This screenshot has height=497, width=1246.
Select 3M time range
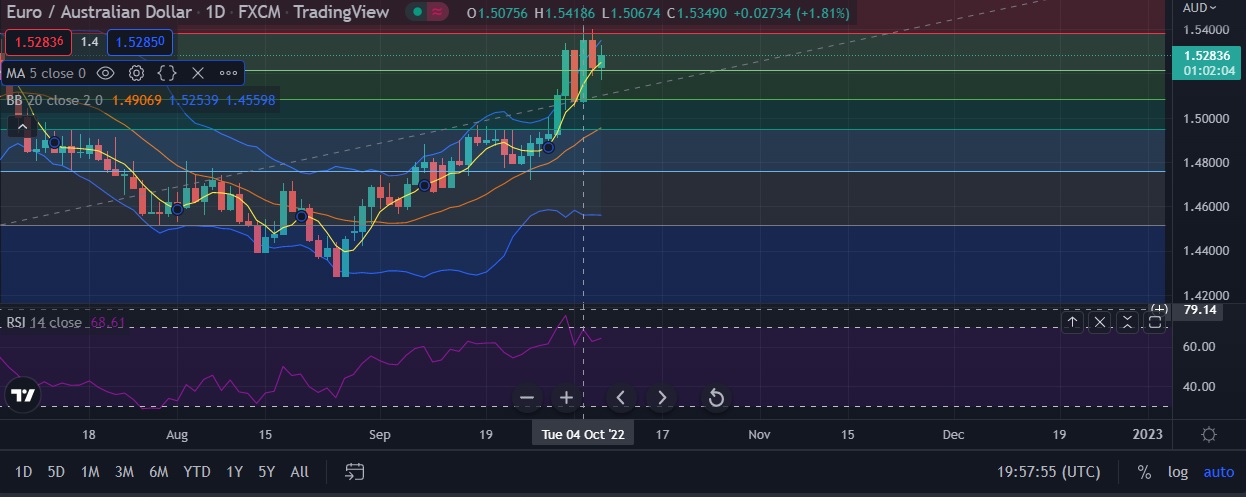point(124,471)
